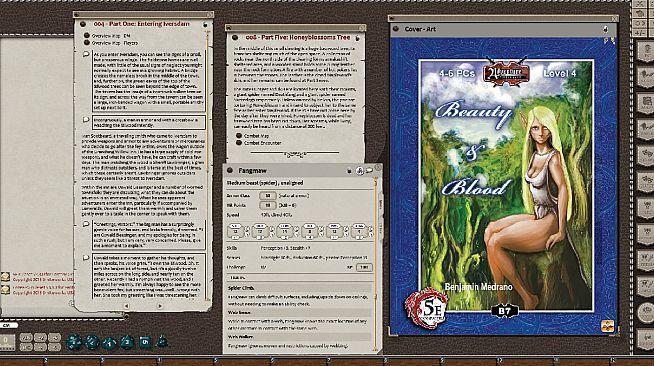The height and width of the screenshot is (366, 654).
Task: Click '008 - Part Five: Honeyblossoms Tree' title
Action: coord(298,38)
